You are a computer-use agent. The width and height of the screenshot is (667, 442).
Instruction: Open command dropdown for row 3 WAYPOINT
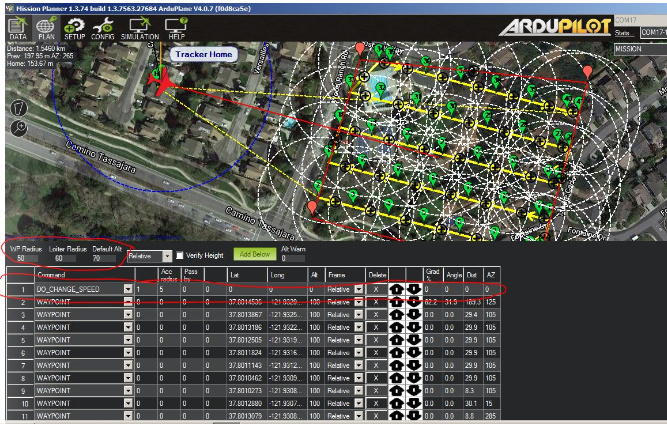click(128, 315)
